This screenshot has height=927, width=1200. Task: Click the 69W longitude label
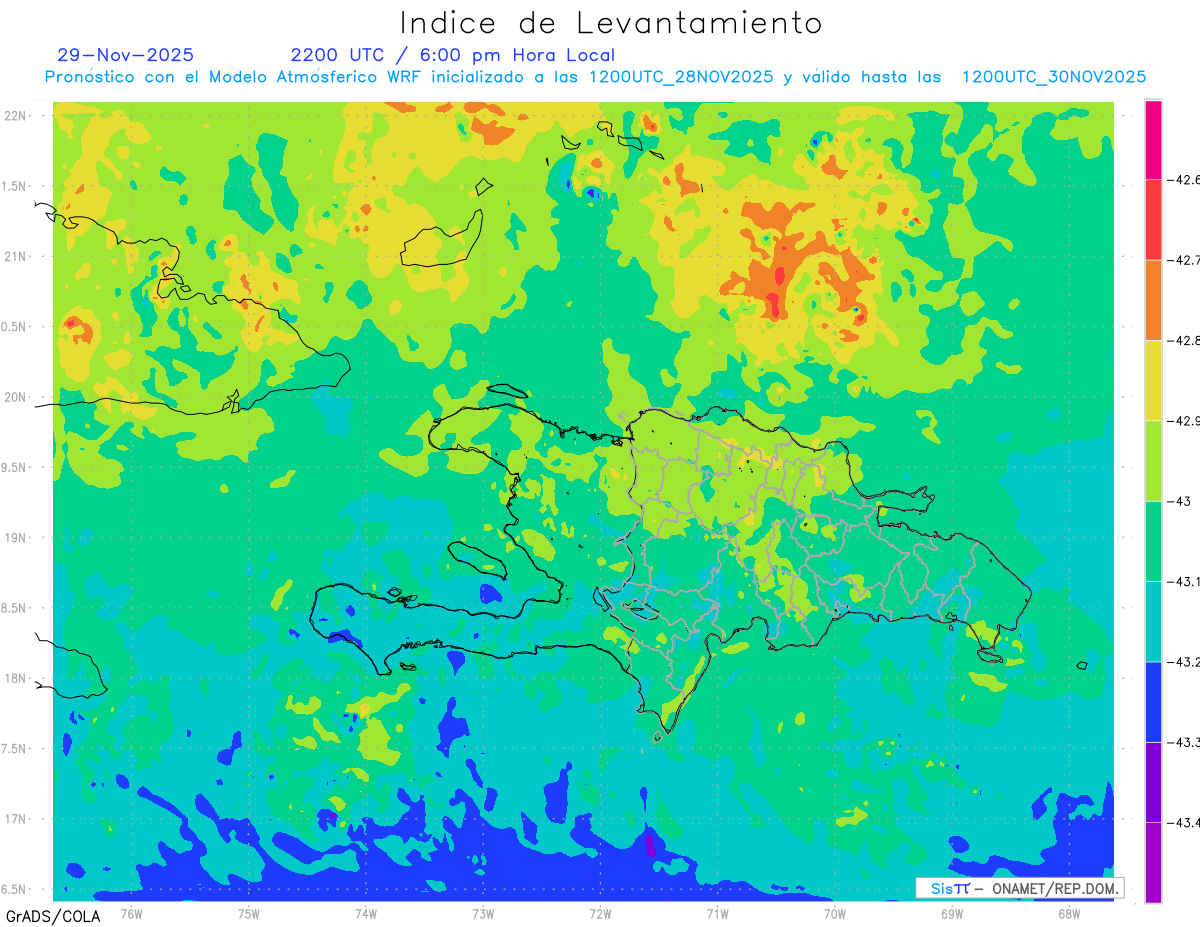[x=951, y=913]
